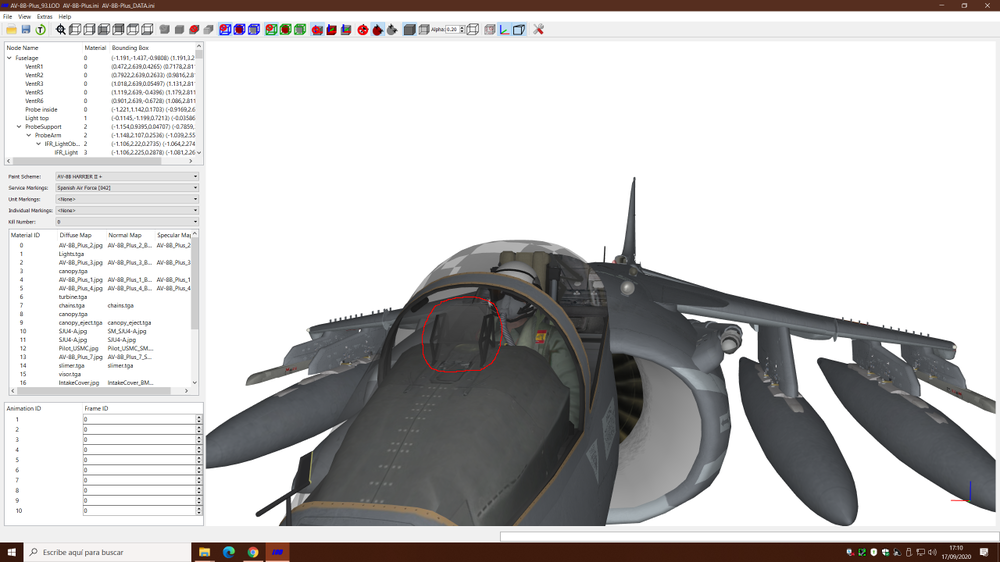
Task: Select the VentR3 node in tree
Action: point(34,84)
